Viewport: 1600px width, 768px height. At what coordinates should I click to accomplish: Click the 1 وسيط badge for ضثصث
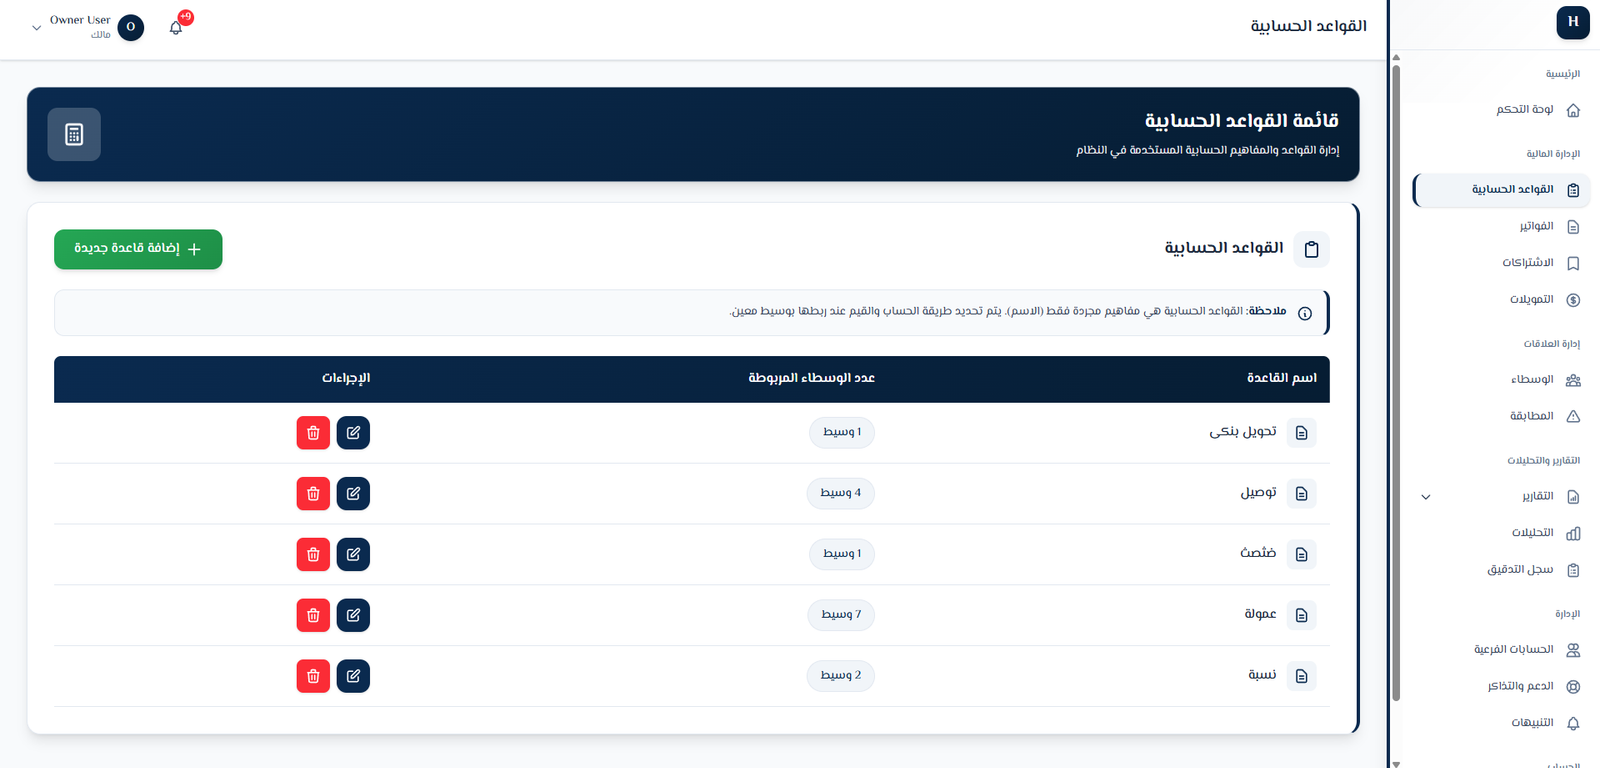(842, 554)
